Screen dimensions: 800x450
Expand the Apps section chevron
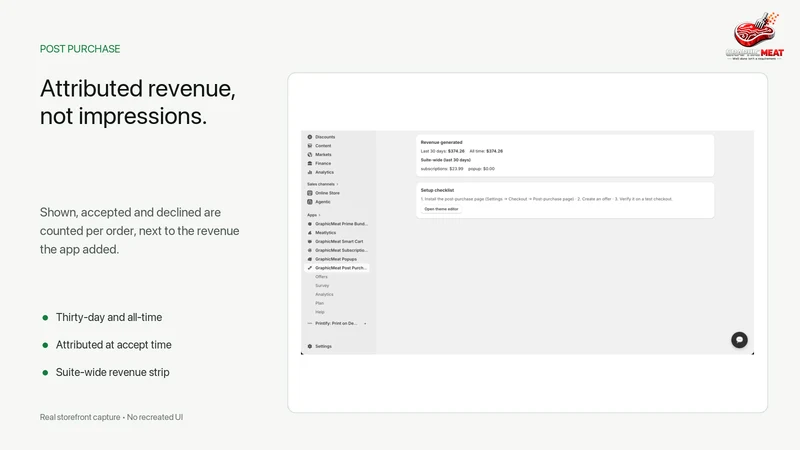click(x=320, y=215)
